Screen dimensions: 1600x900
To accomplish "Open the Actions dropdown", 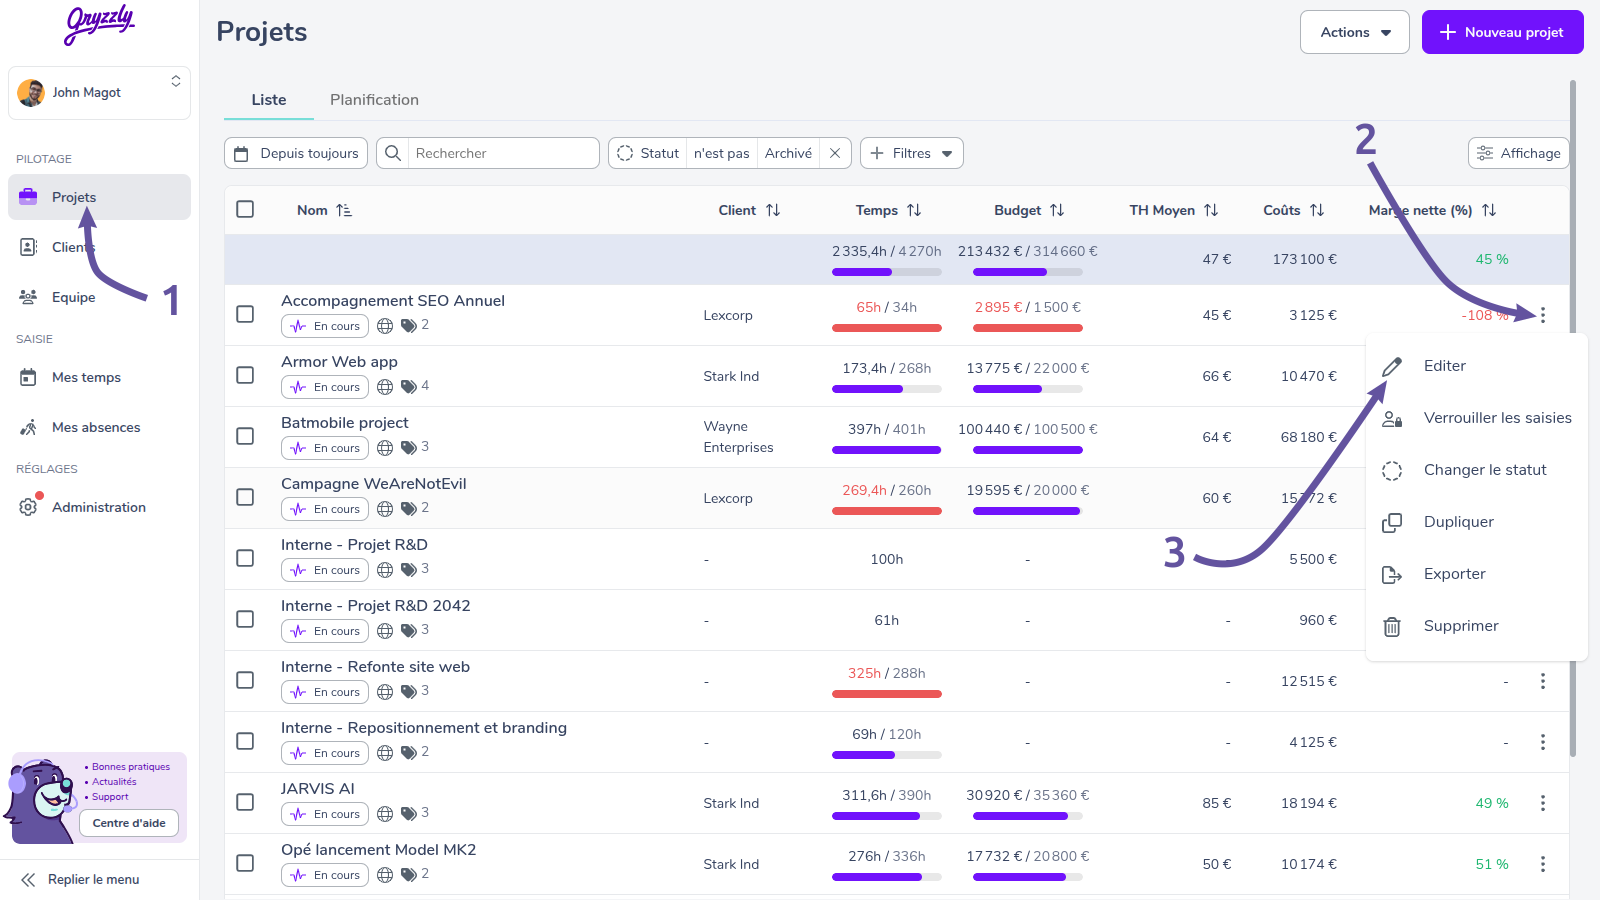I will pos(1355,32).
